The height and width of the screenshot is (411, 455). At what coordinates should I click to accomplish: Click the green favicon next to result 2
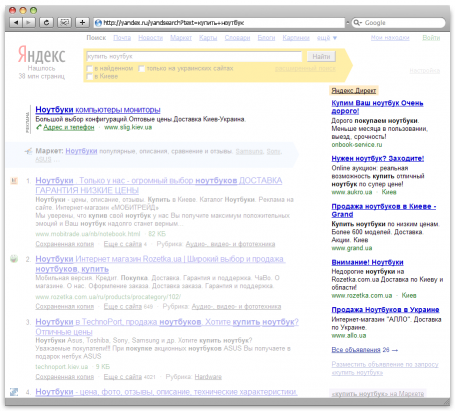click(x=14, y=259)
